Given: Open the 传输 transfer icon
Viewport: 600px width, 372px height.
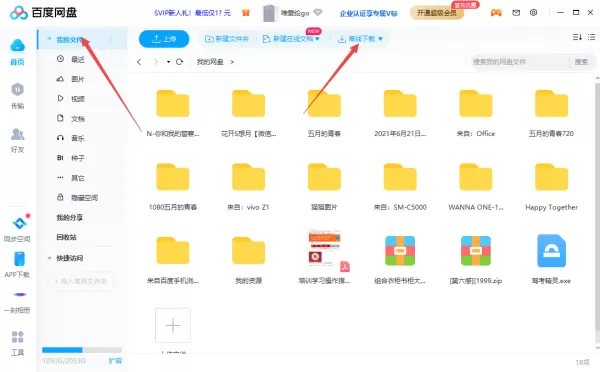Looking at the screenshot, I should pyautogui.click(x=17, y=90).
